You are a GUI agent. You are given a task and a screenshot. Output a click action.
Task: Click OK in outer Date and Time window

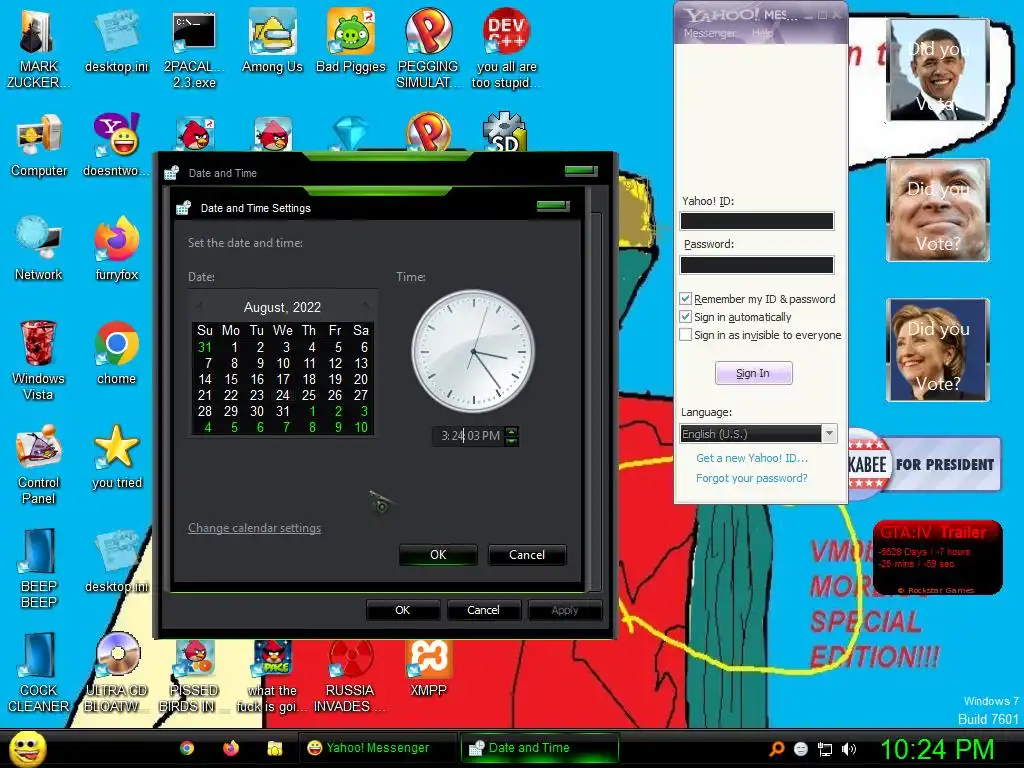click(403, 610)
